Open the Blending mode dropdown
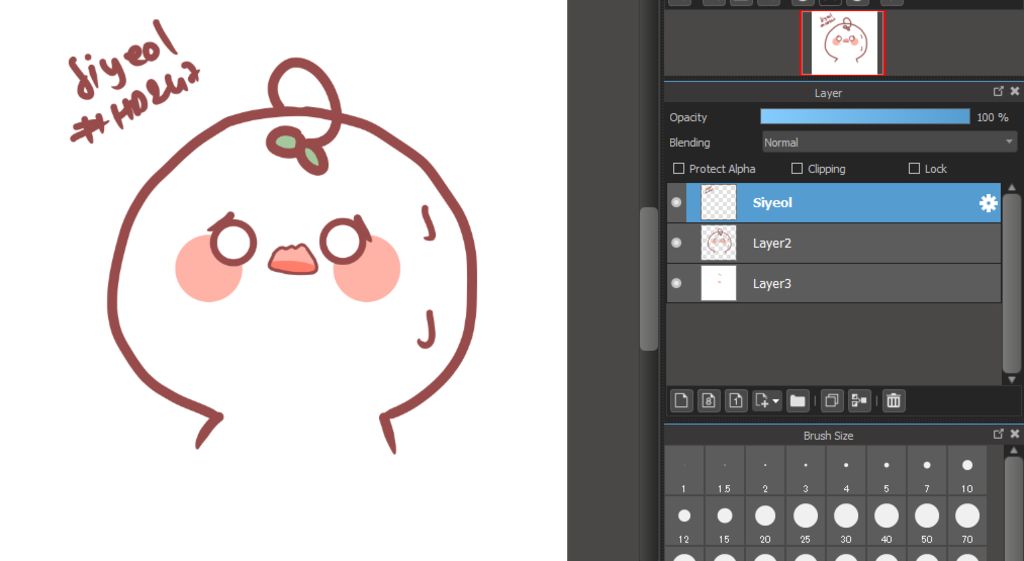This screenshot has width=1024, height=561. [x=889, y=142]
